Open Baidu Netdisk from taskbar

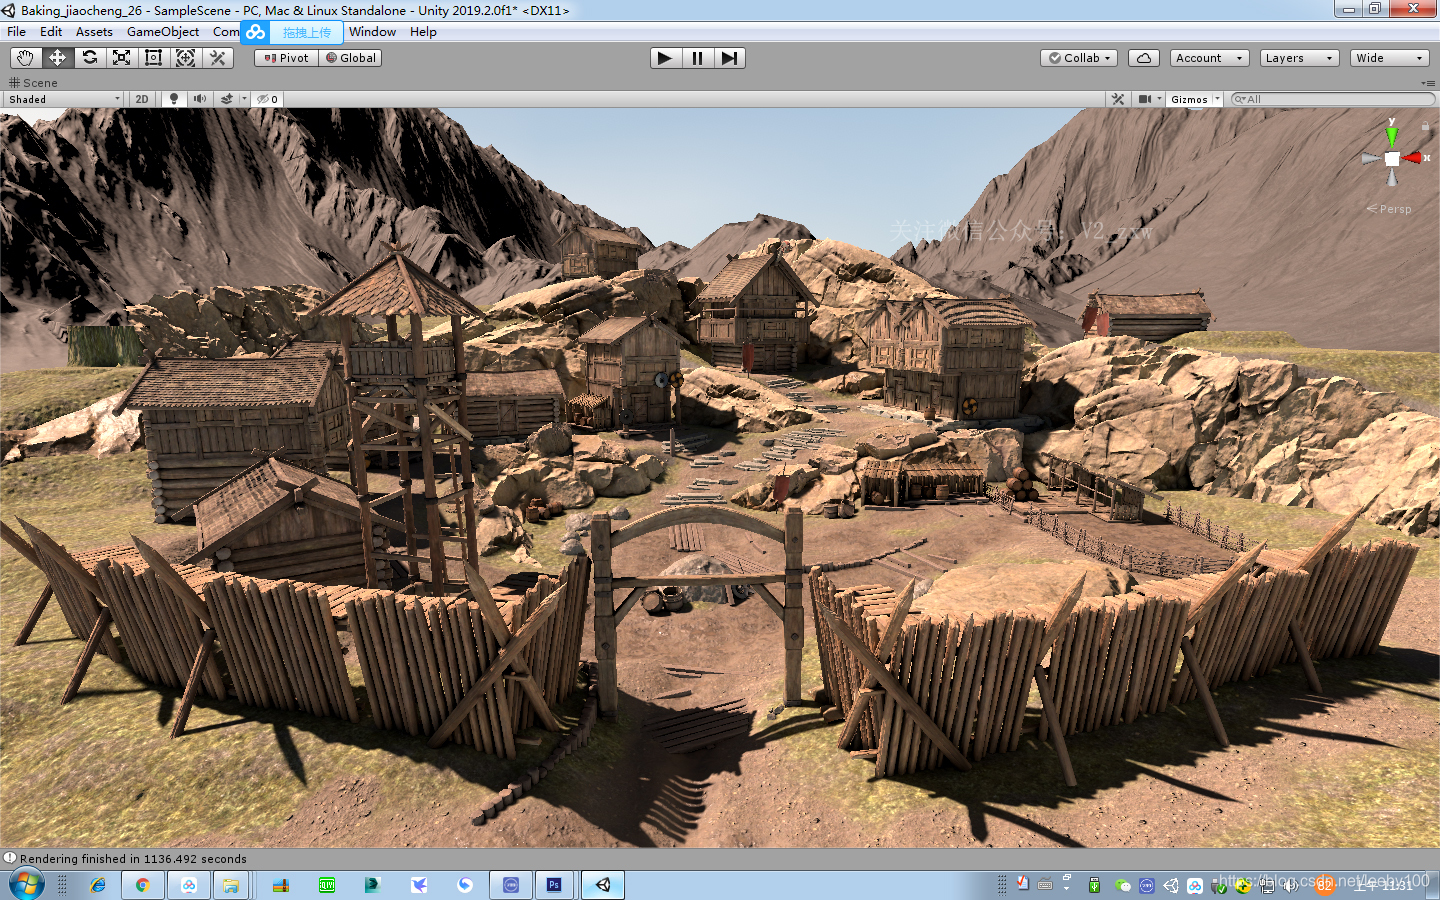click(189, 885)
